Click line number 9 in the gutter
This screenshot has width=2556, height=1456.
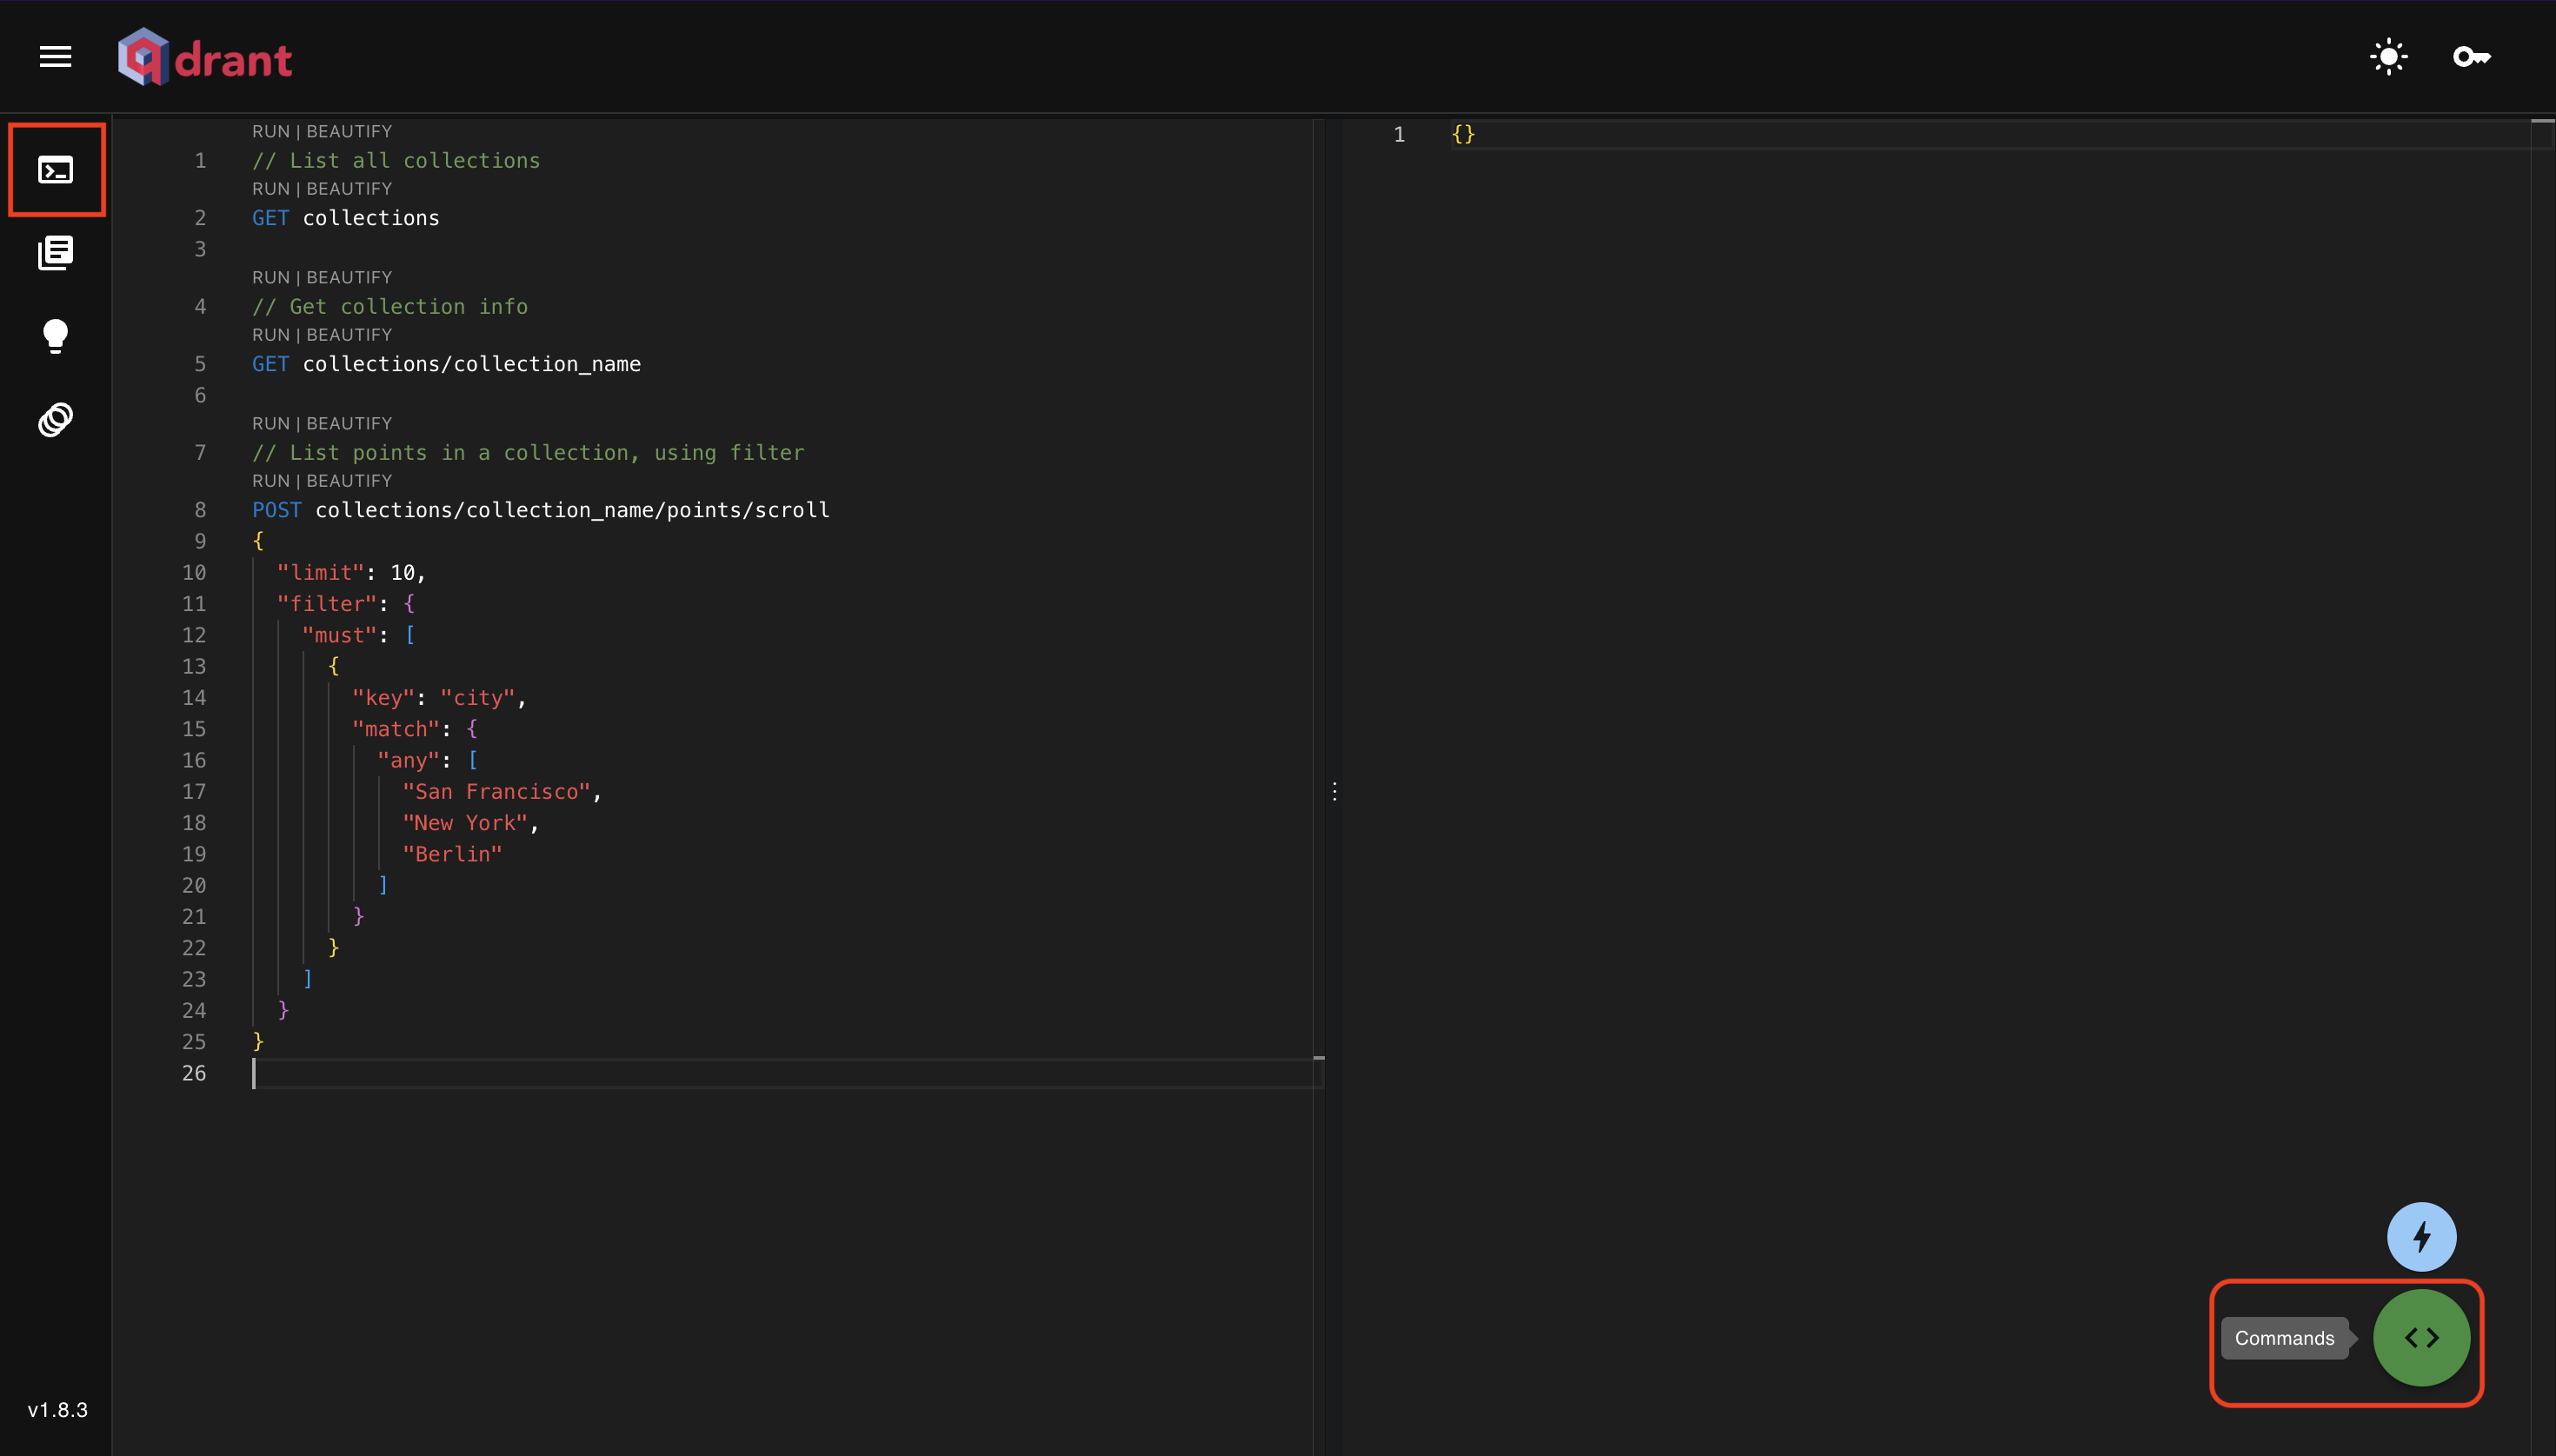click(x=200, y=541)
